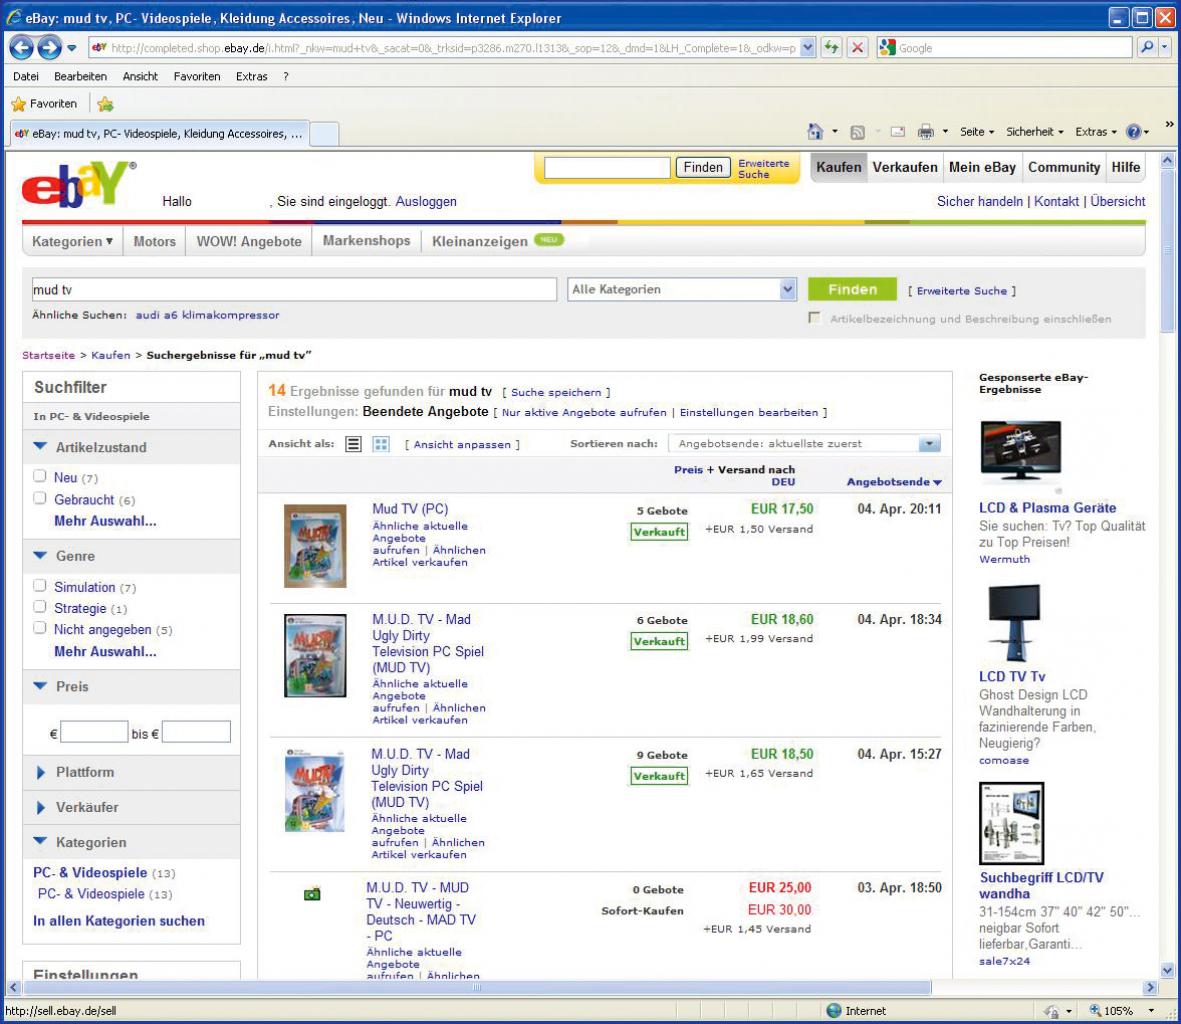Click the browser Back arrow button
The height and width of the screenshot is (1024, 1181).
pos(21,47)
